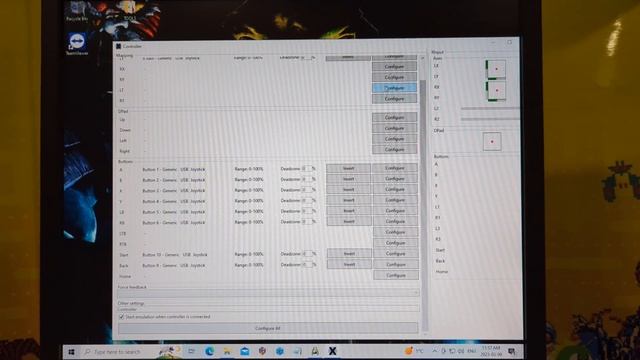Click the taskbar clock and date

tap(491, 351)
